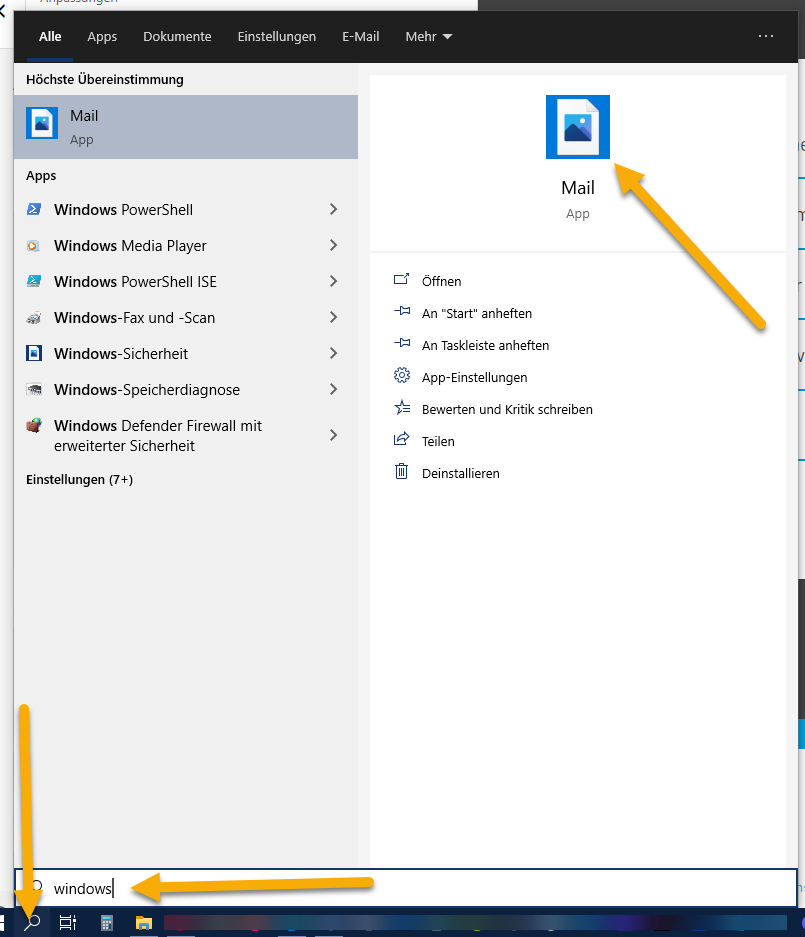
Task: Open the three-dot options menu
Action: [x=766, y=36]
